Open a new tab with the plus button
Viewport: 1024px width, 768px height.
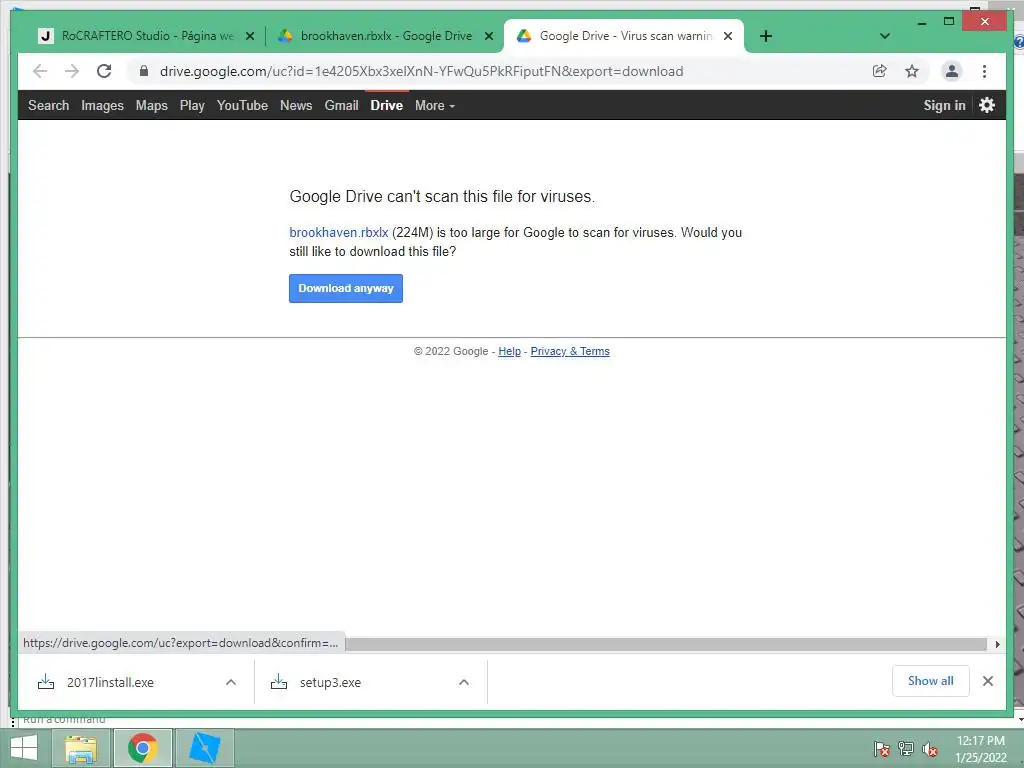coord(766,36)
